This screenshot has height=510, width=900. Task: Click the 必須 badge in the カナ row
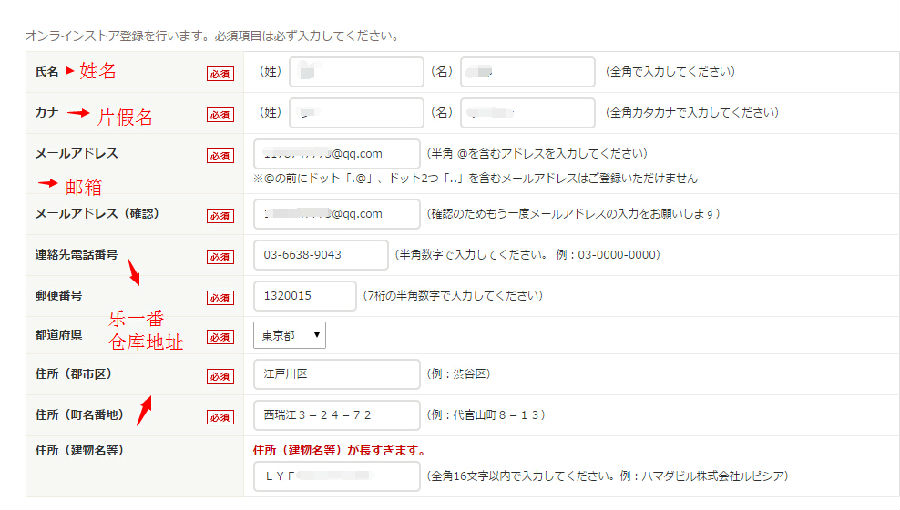(220, 114)
